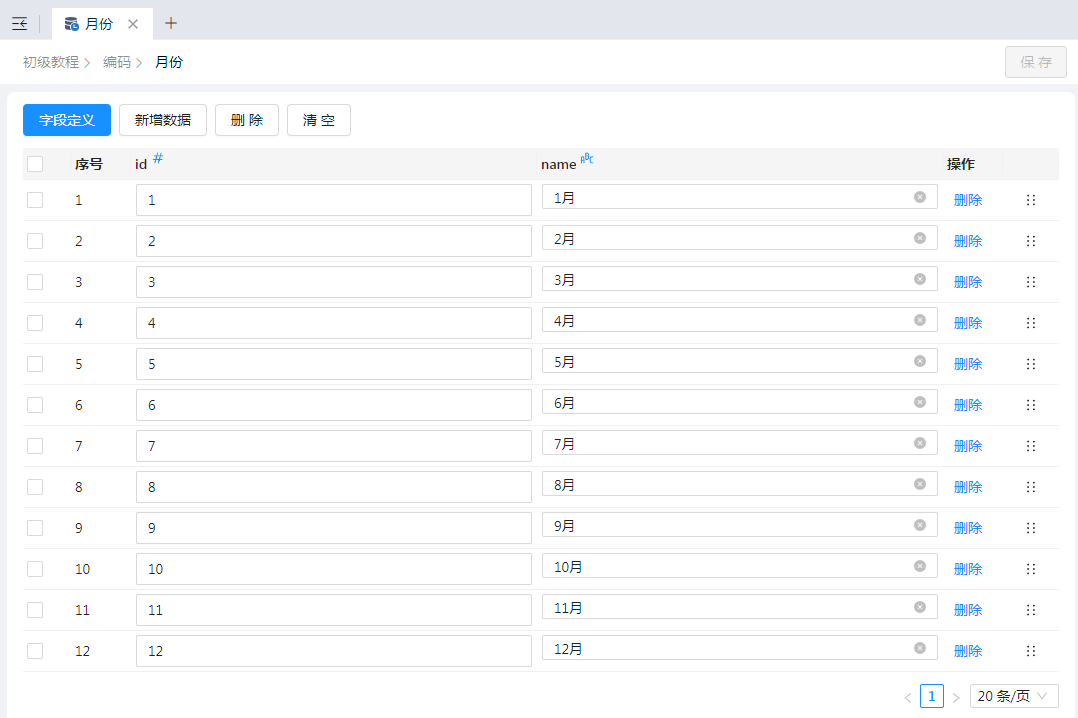Viewport: 1078px width, 718px height.
Task: Click drag handle icon for row 3
Action: (x=1030, y=282)
